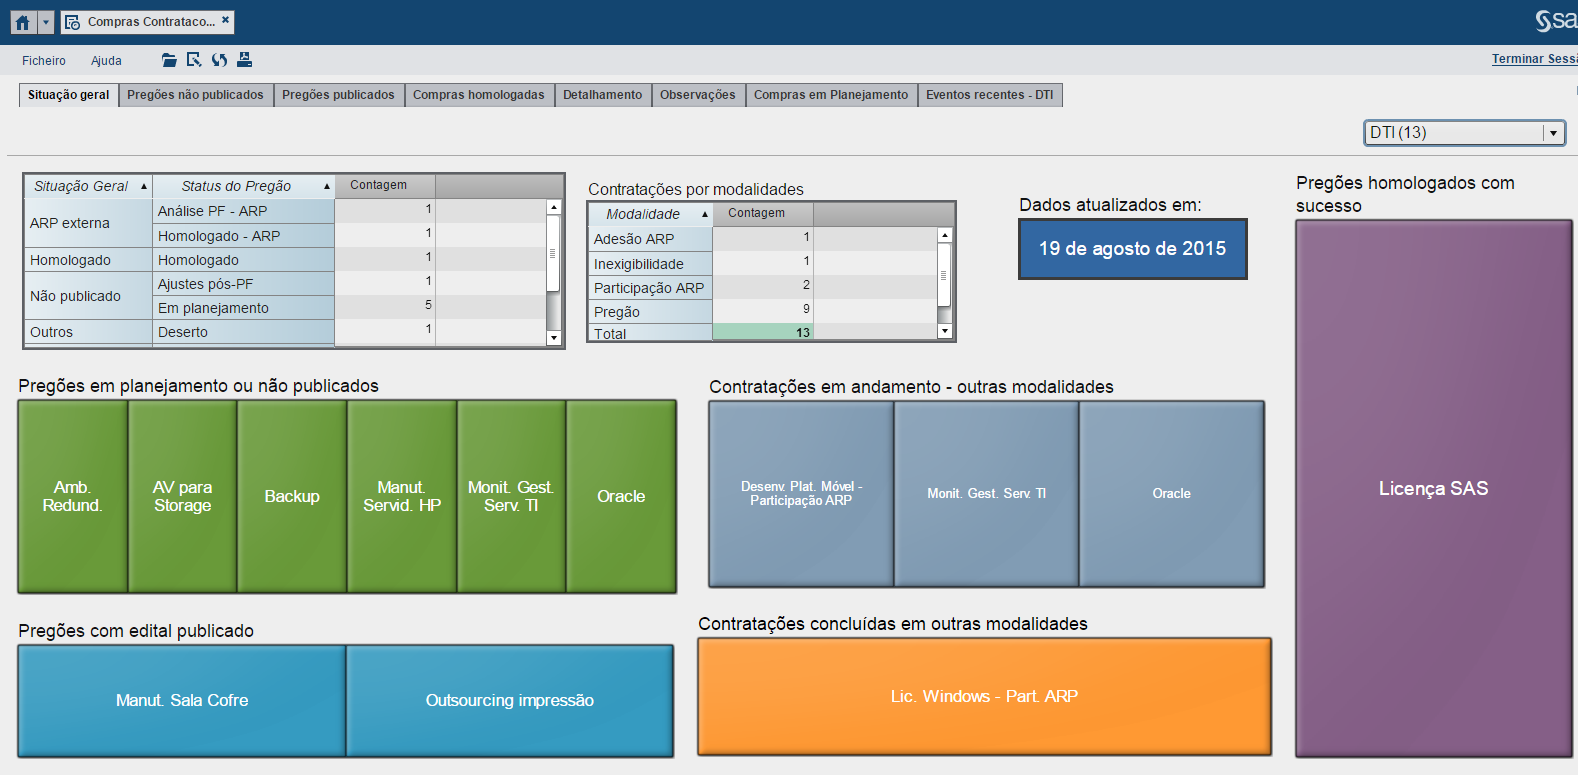Select the Compras Contrataco... report tab
This screenshot has height=775, width=1578.
click(x=148, y=22)
